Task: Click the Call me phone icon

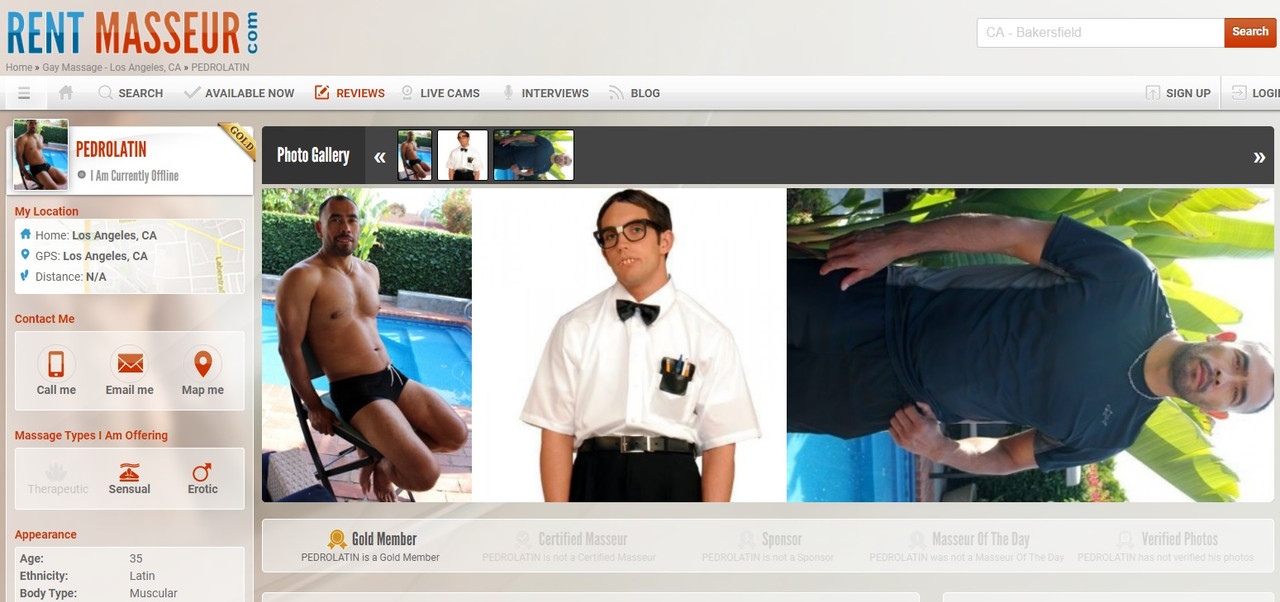Action: point(56,363)
